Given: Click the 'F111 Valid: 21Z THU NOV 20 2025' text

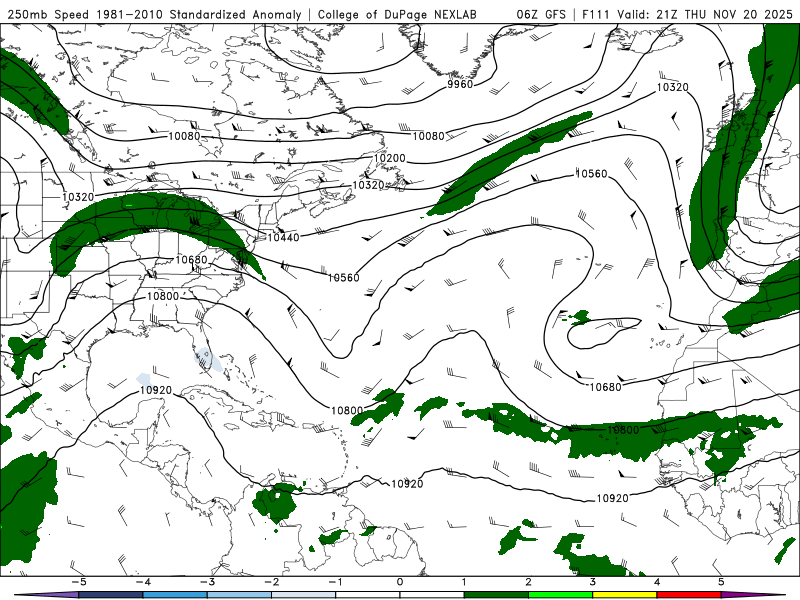Looking at the screenshot, I should point(687,14).
